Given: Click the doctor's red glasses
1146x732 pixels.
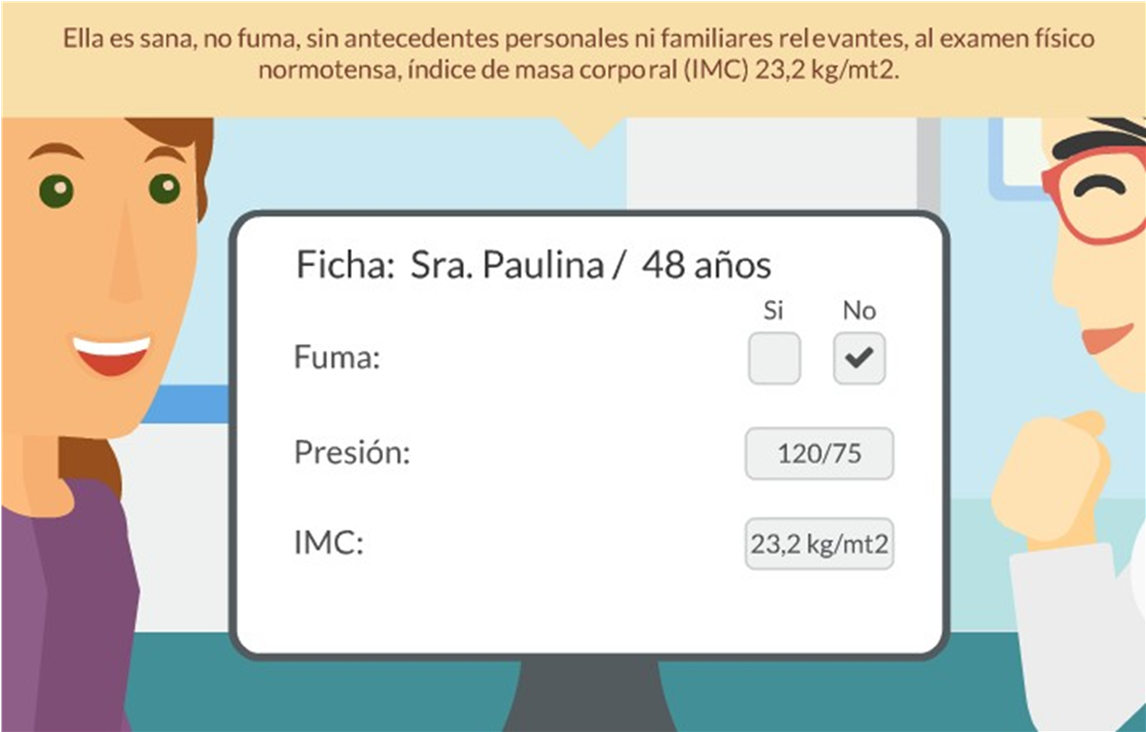Looking at the screenshot, I should [x=1092, y=197].
